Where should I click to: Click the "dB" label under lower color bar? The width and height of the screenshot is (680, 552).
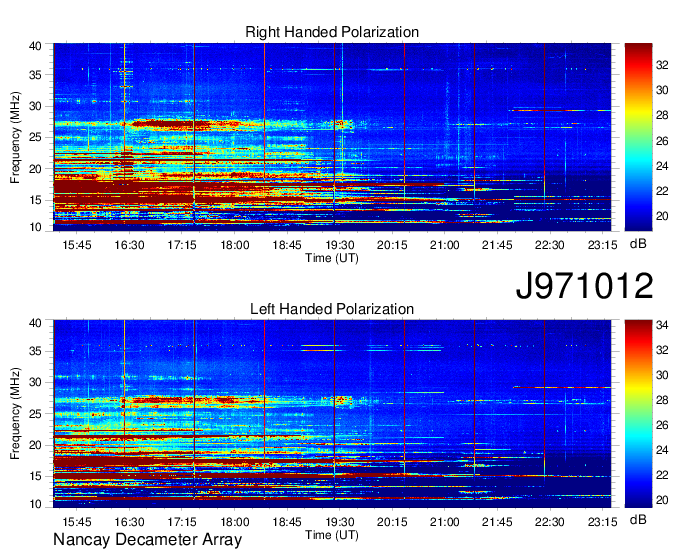tap(638, 519)
